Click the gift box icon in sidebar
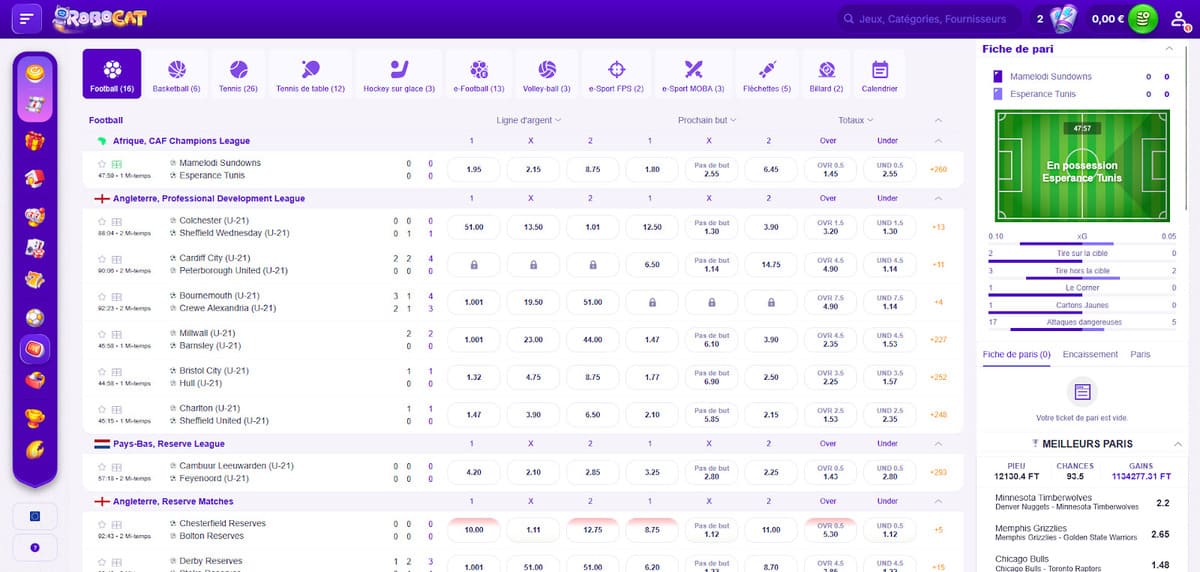This screenshot has height=572, width=1200. point(35,142)
